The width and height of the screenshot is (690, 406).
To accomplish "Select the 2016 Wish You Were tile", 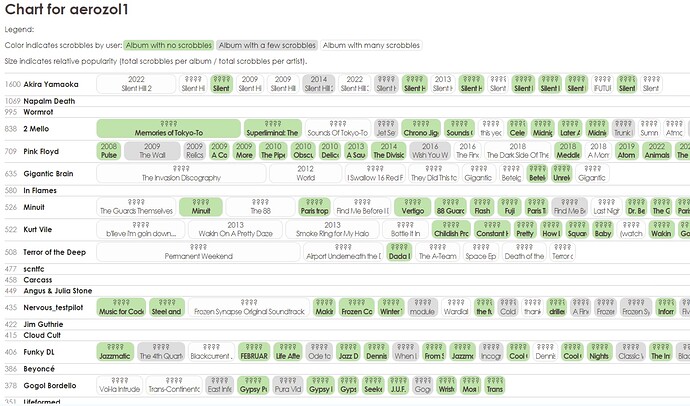I will [x=430, y=151].
